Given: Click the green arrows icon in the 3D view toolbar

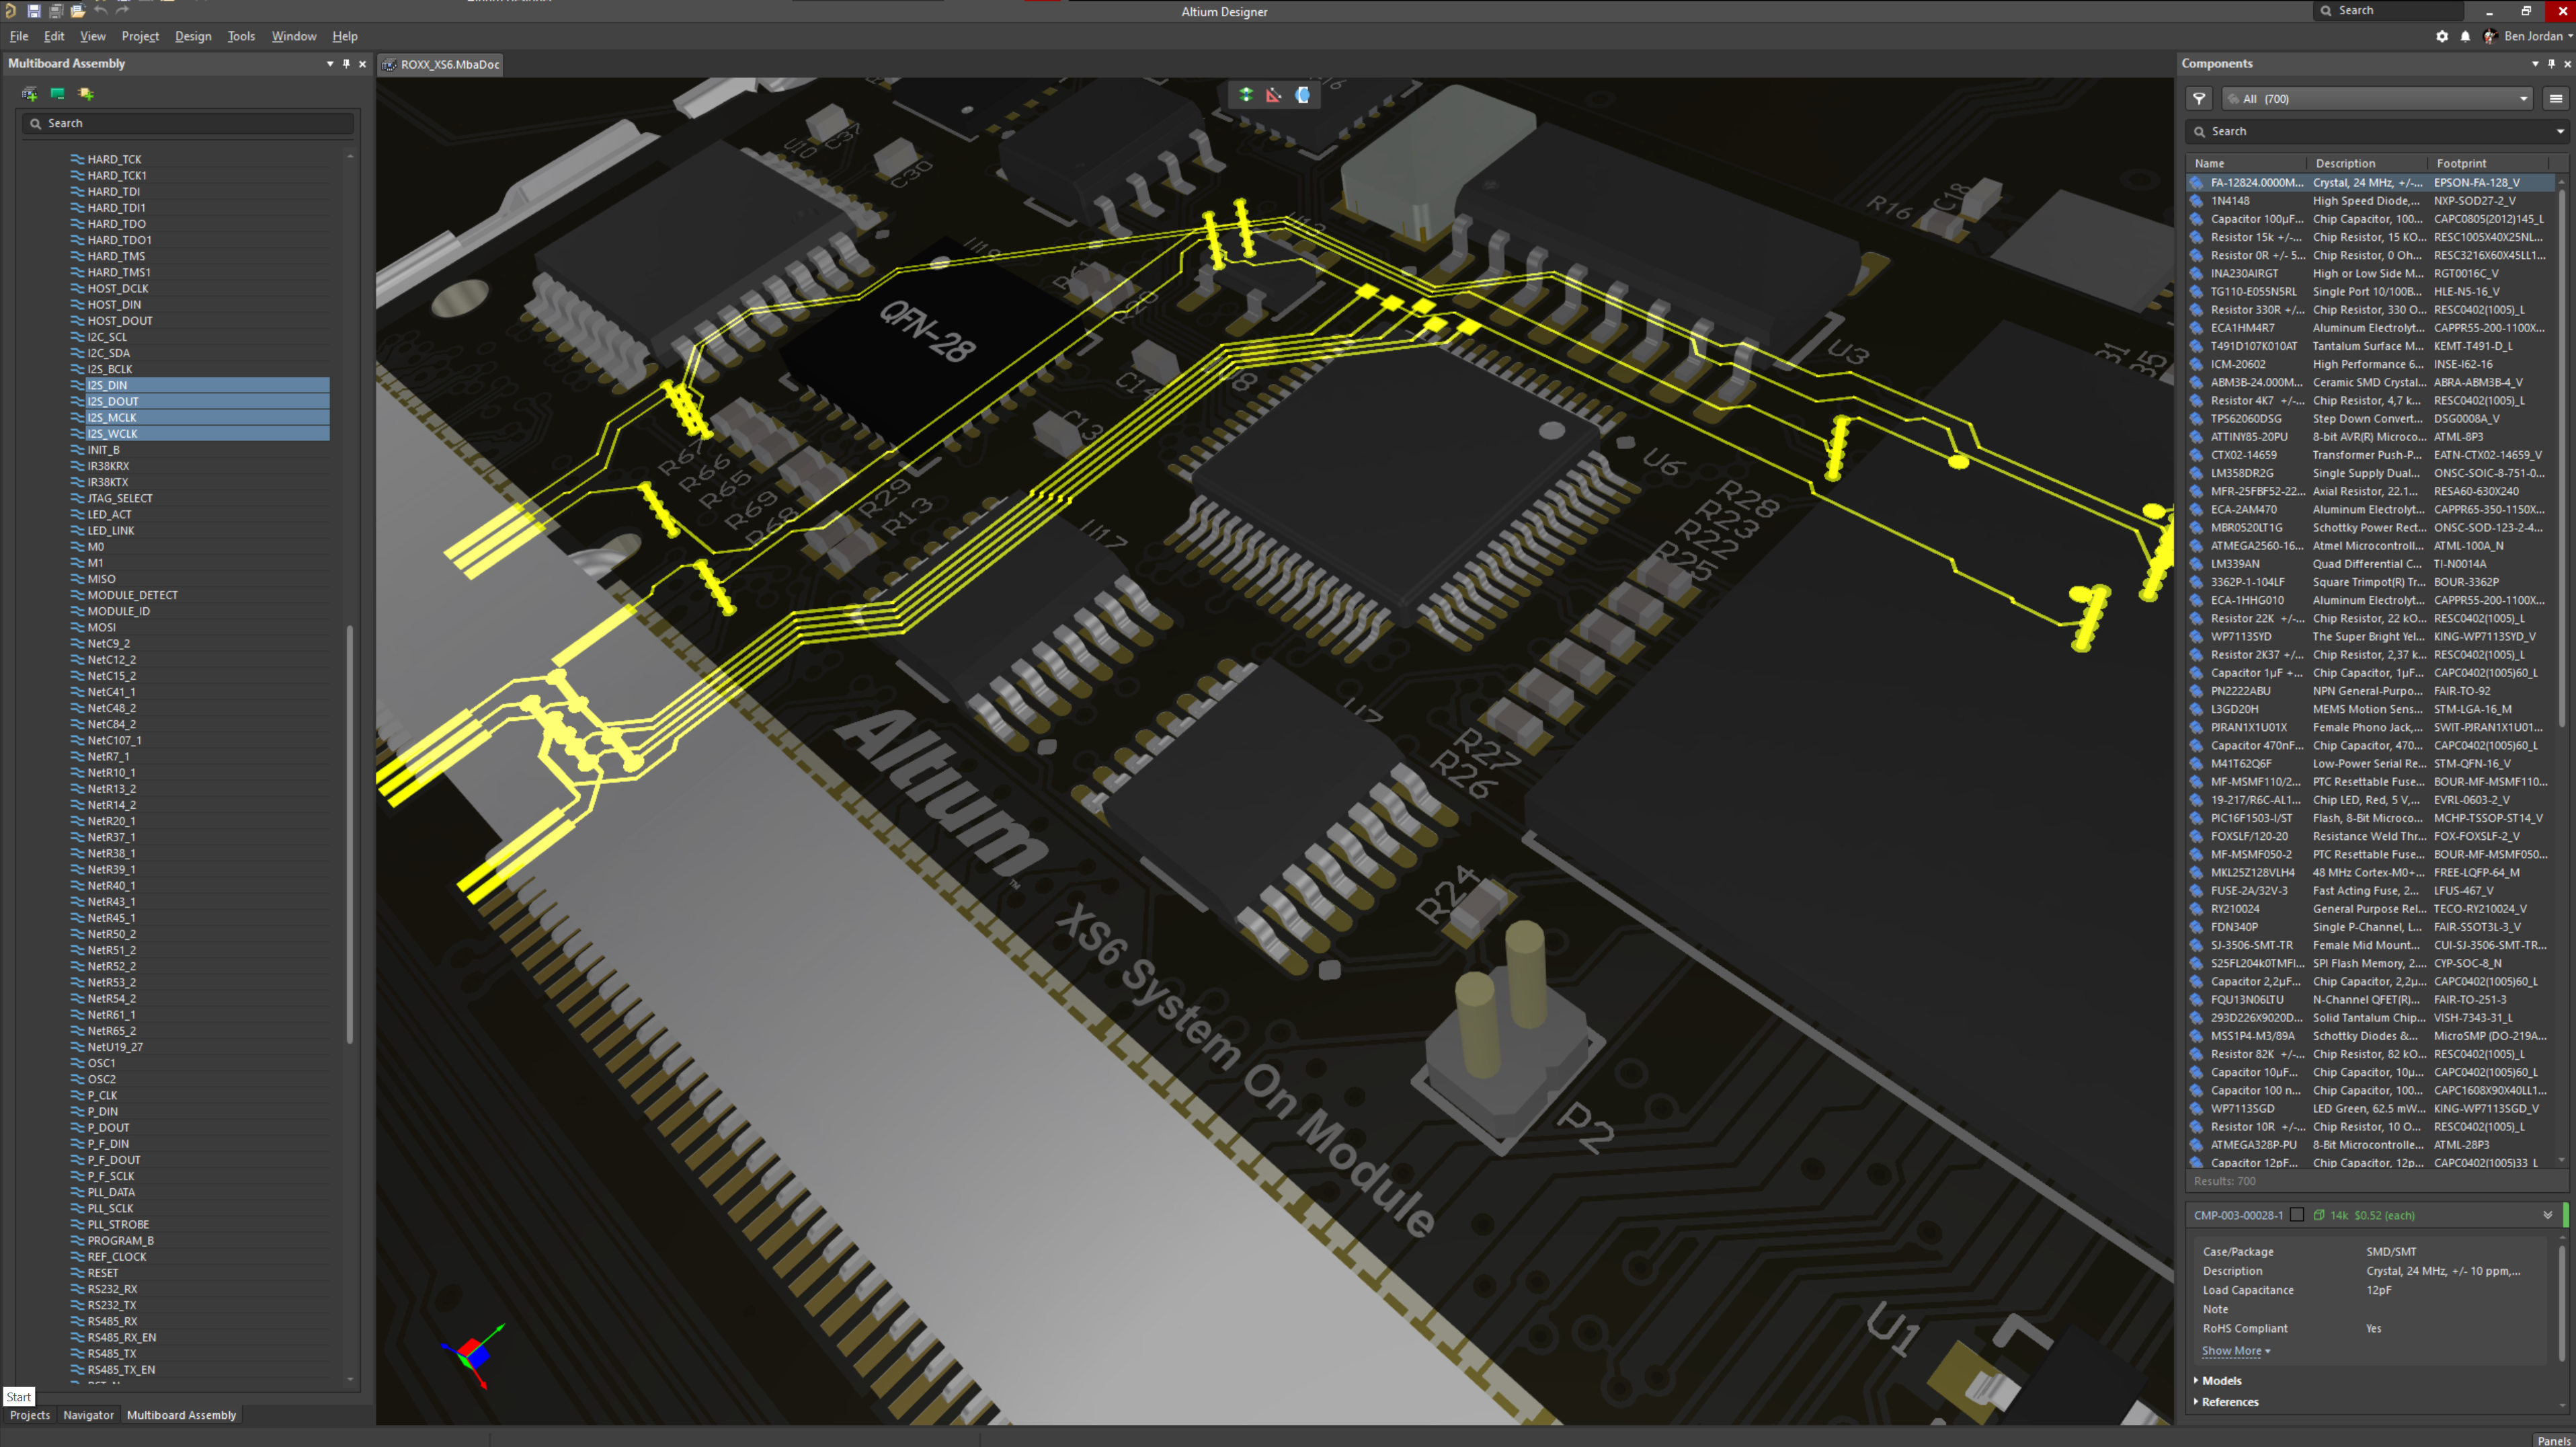Looking at the screenshot, I should 1246,95.
